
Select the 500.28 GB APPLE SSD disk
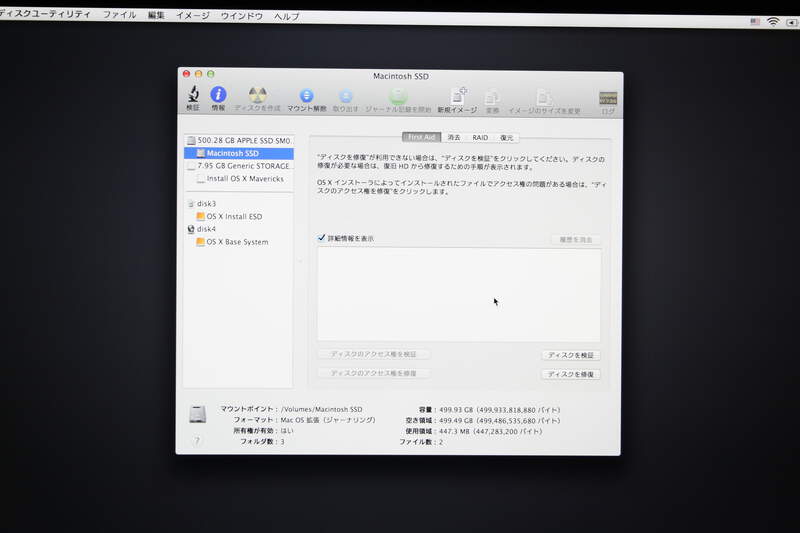tap(243, 141)
